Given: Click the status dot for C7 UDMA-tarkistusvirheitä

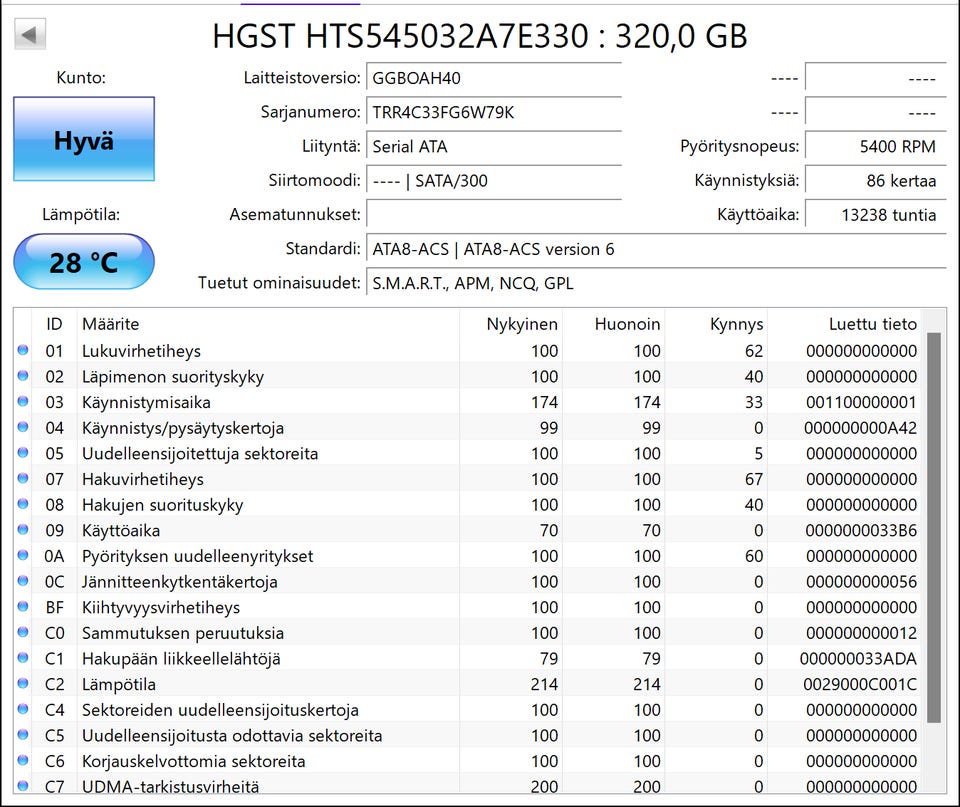Looking at the screenshot, I should click(23, 786).
